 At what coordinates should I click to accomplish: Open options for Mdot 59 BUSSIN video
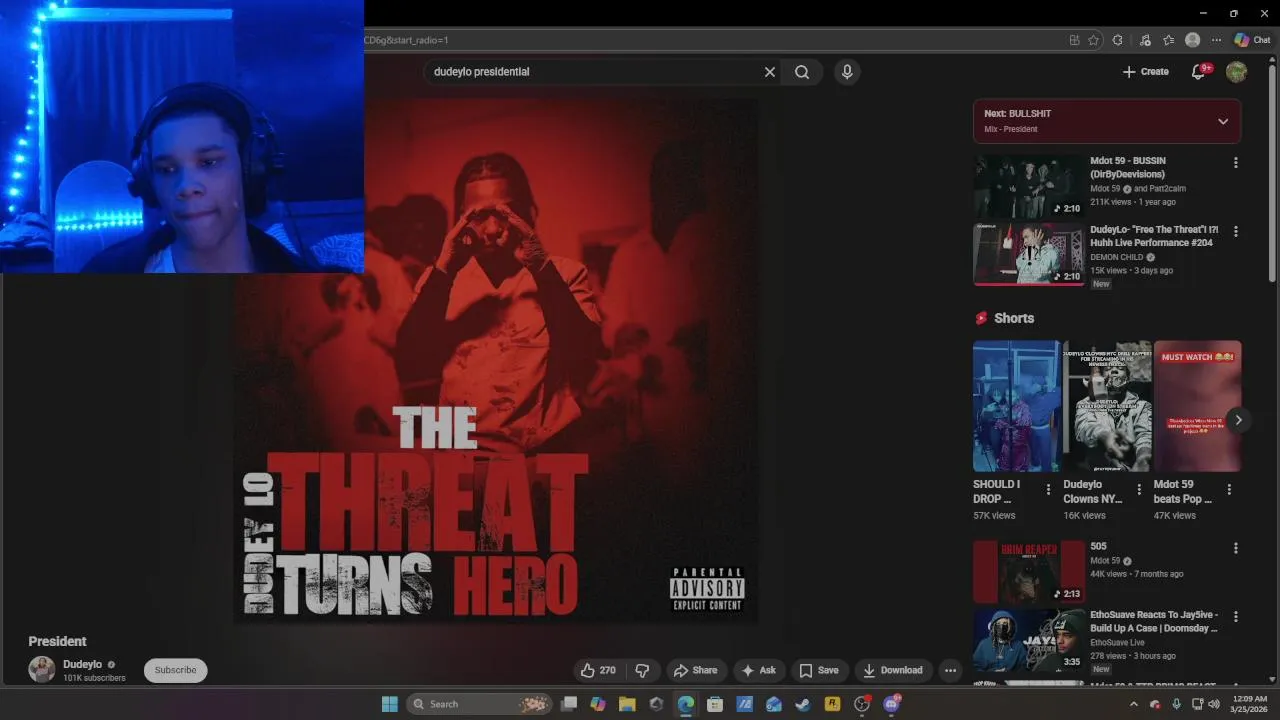(x=1236, y=163)
